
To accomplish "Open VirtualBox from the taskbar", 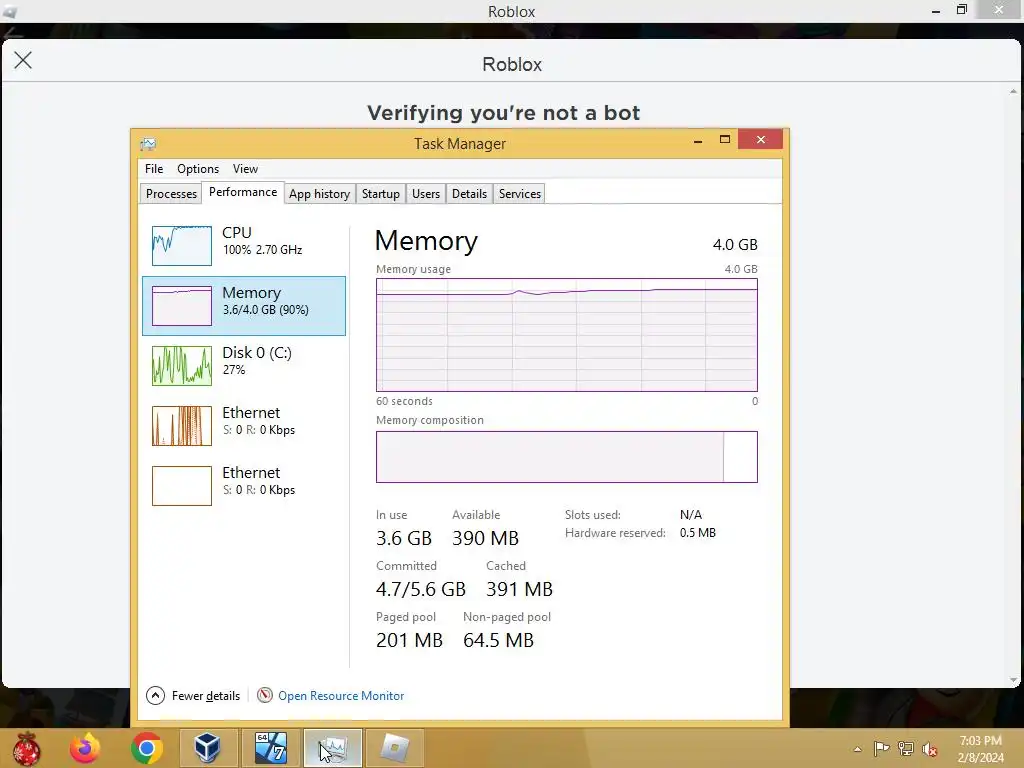I will coord(208,748).
